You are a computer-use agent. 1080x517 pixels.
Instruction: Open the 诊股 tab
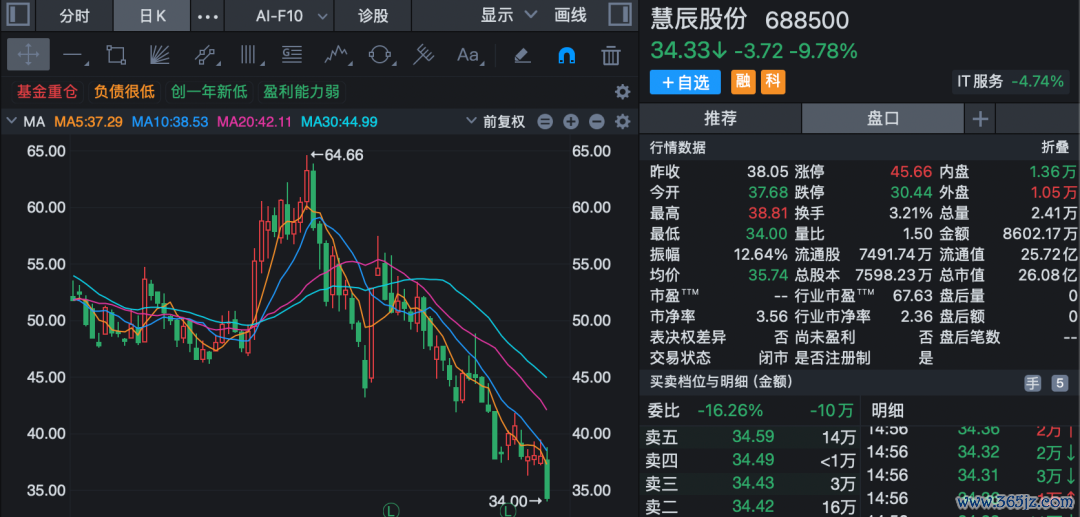click(x=373, y=15)
